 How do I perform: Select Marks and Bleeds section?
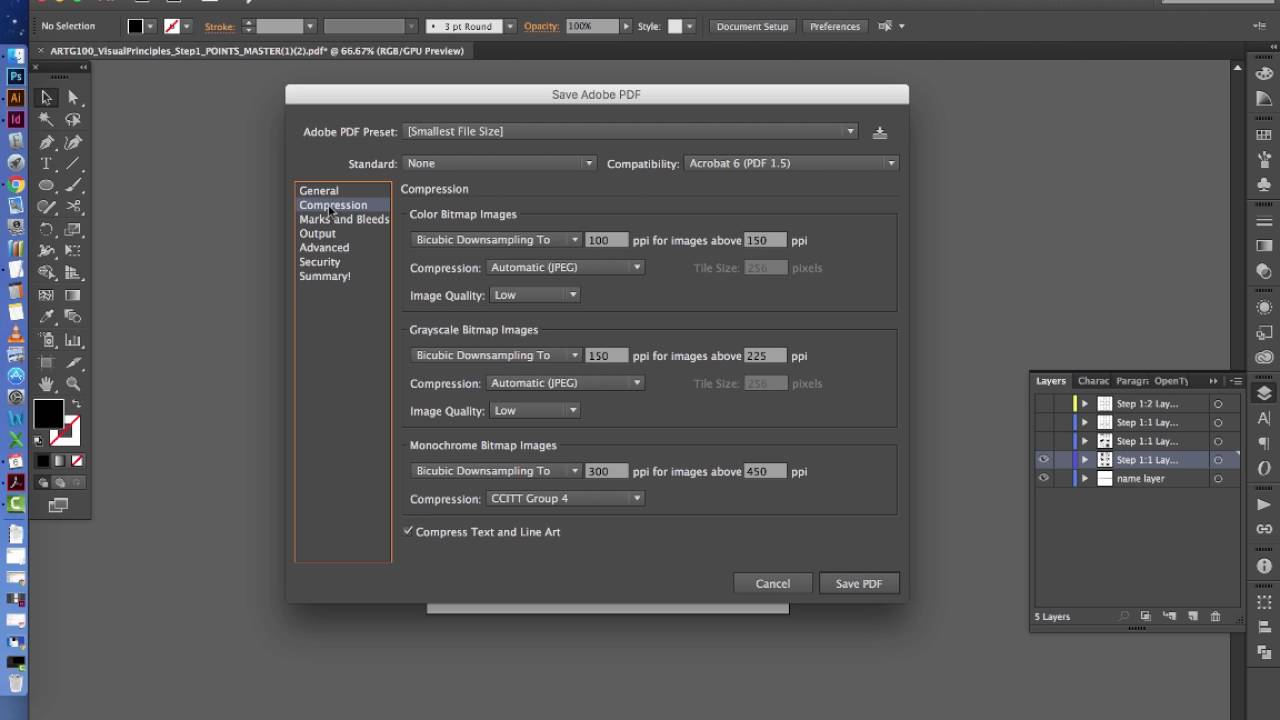pos(344,219)
